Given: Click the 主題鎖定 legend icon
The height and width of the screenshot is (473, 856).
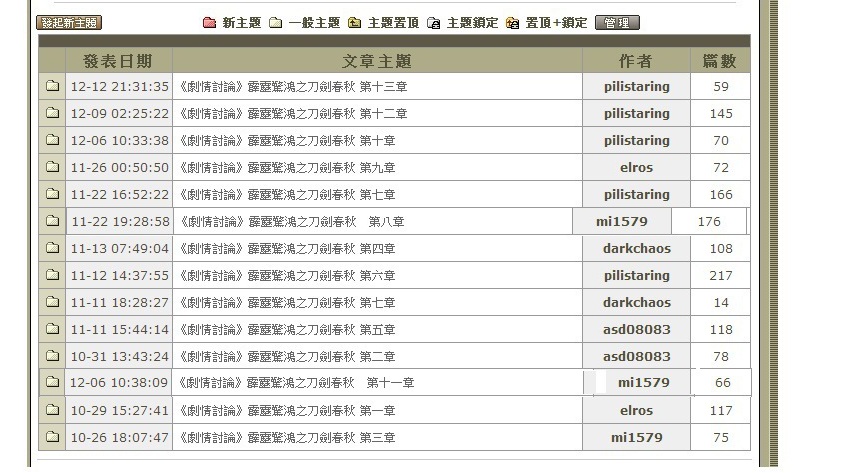Looking at the screenshot, I should (x=433, y=22).
